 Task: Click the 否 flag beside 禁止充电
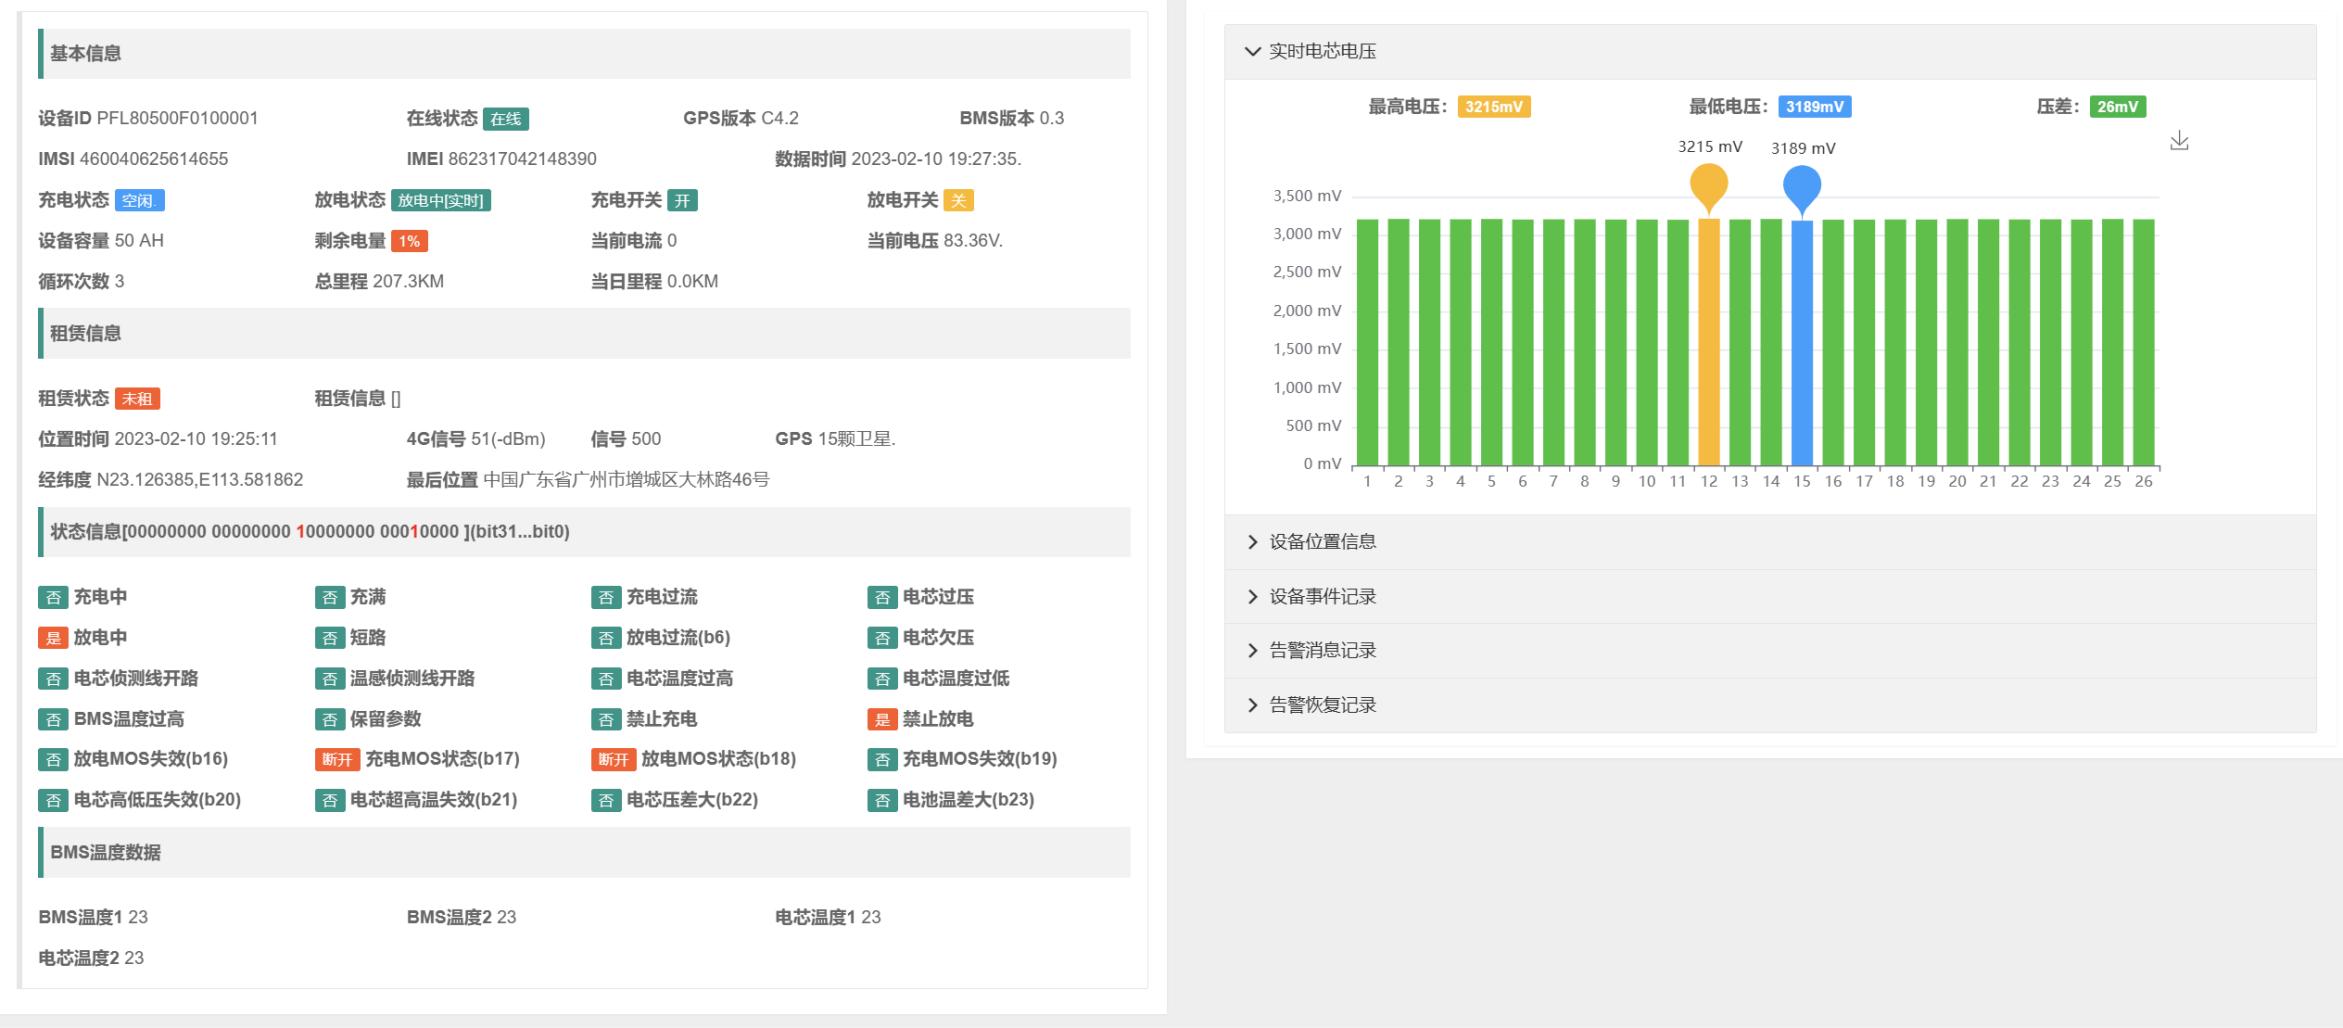(606, 719)
